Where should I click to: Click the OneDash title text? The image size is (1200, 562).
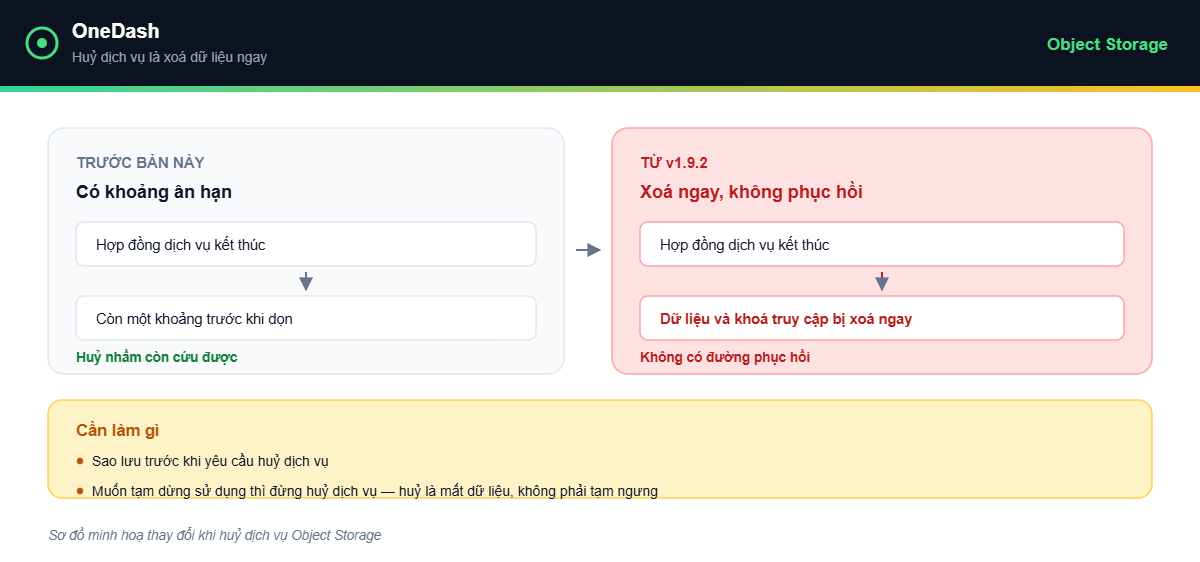point(115,31)
